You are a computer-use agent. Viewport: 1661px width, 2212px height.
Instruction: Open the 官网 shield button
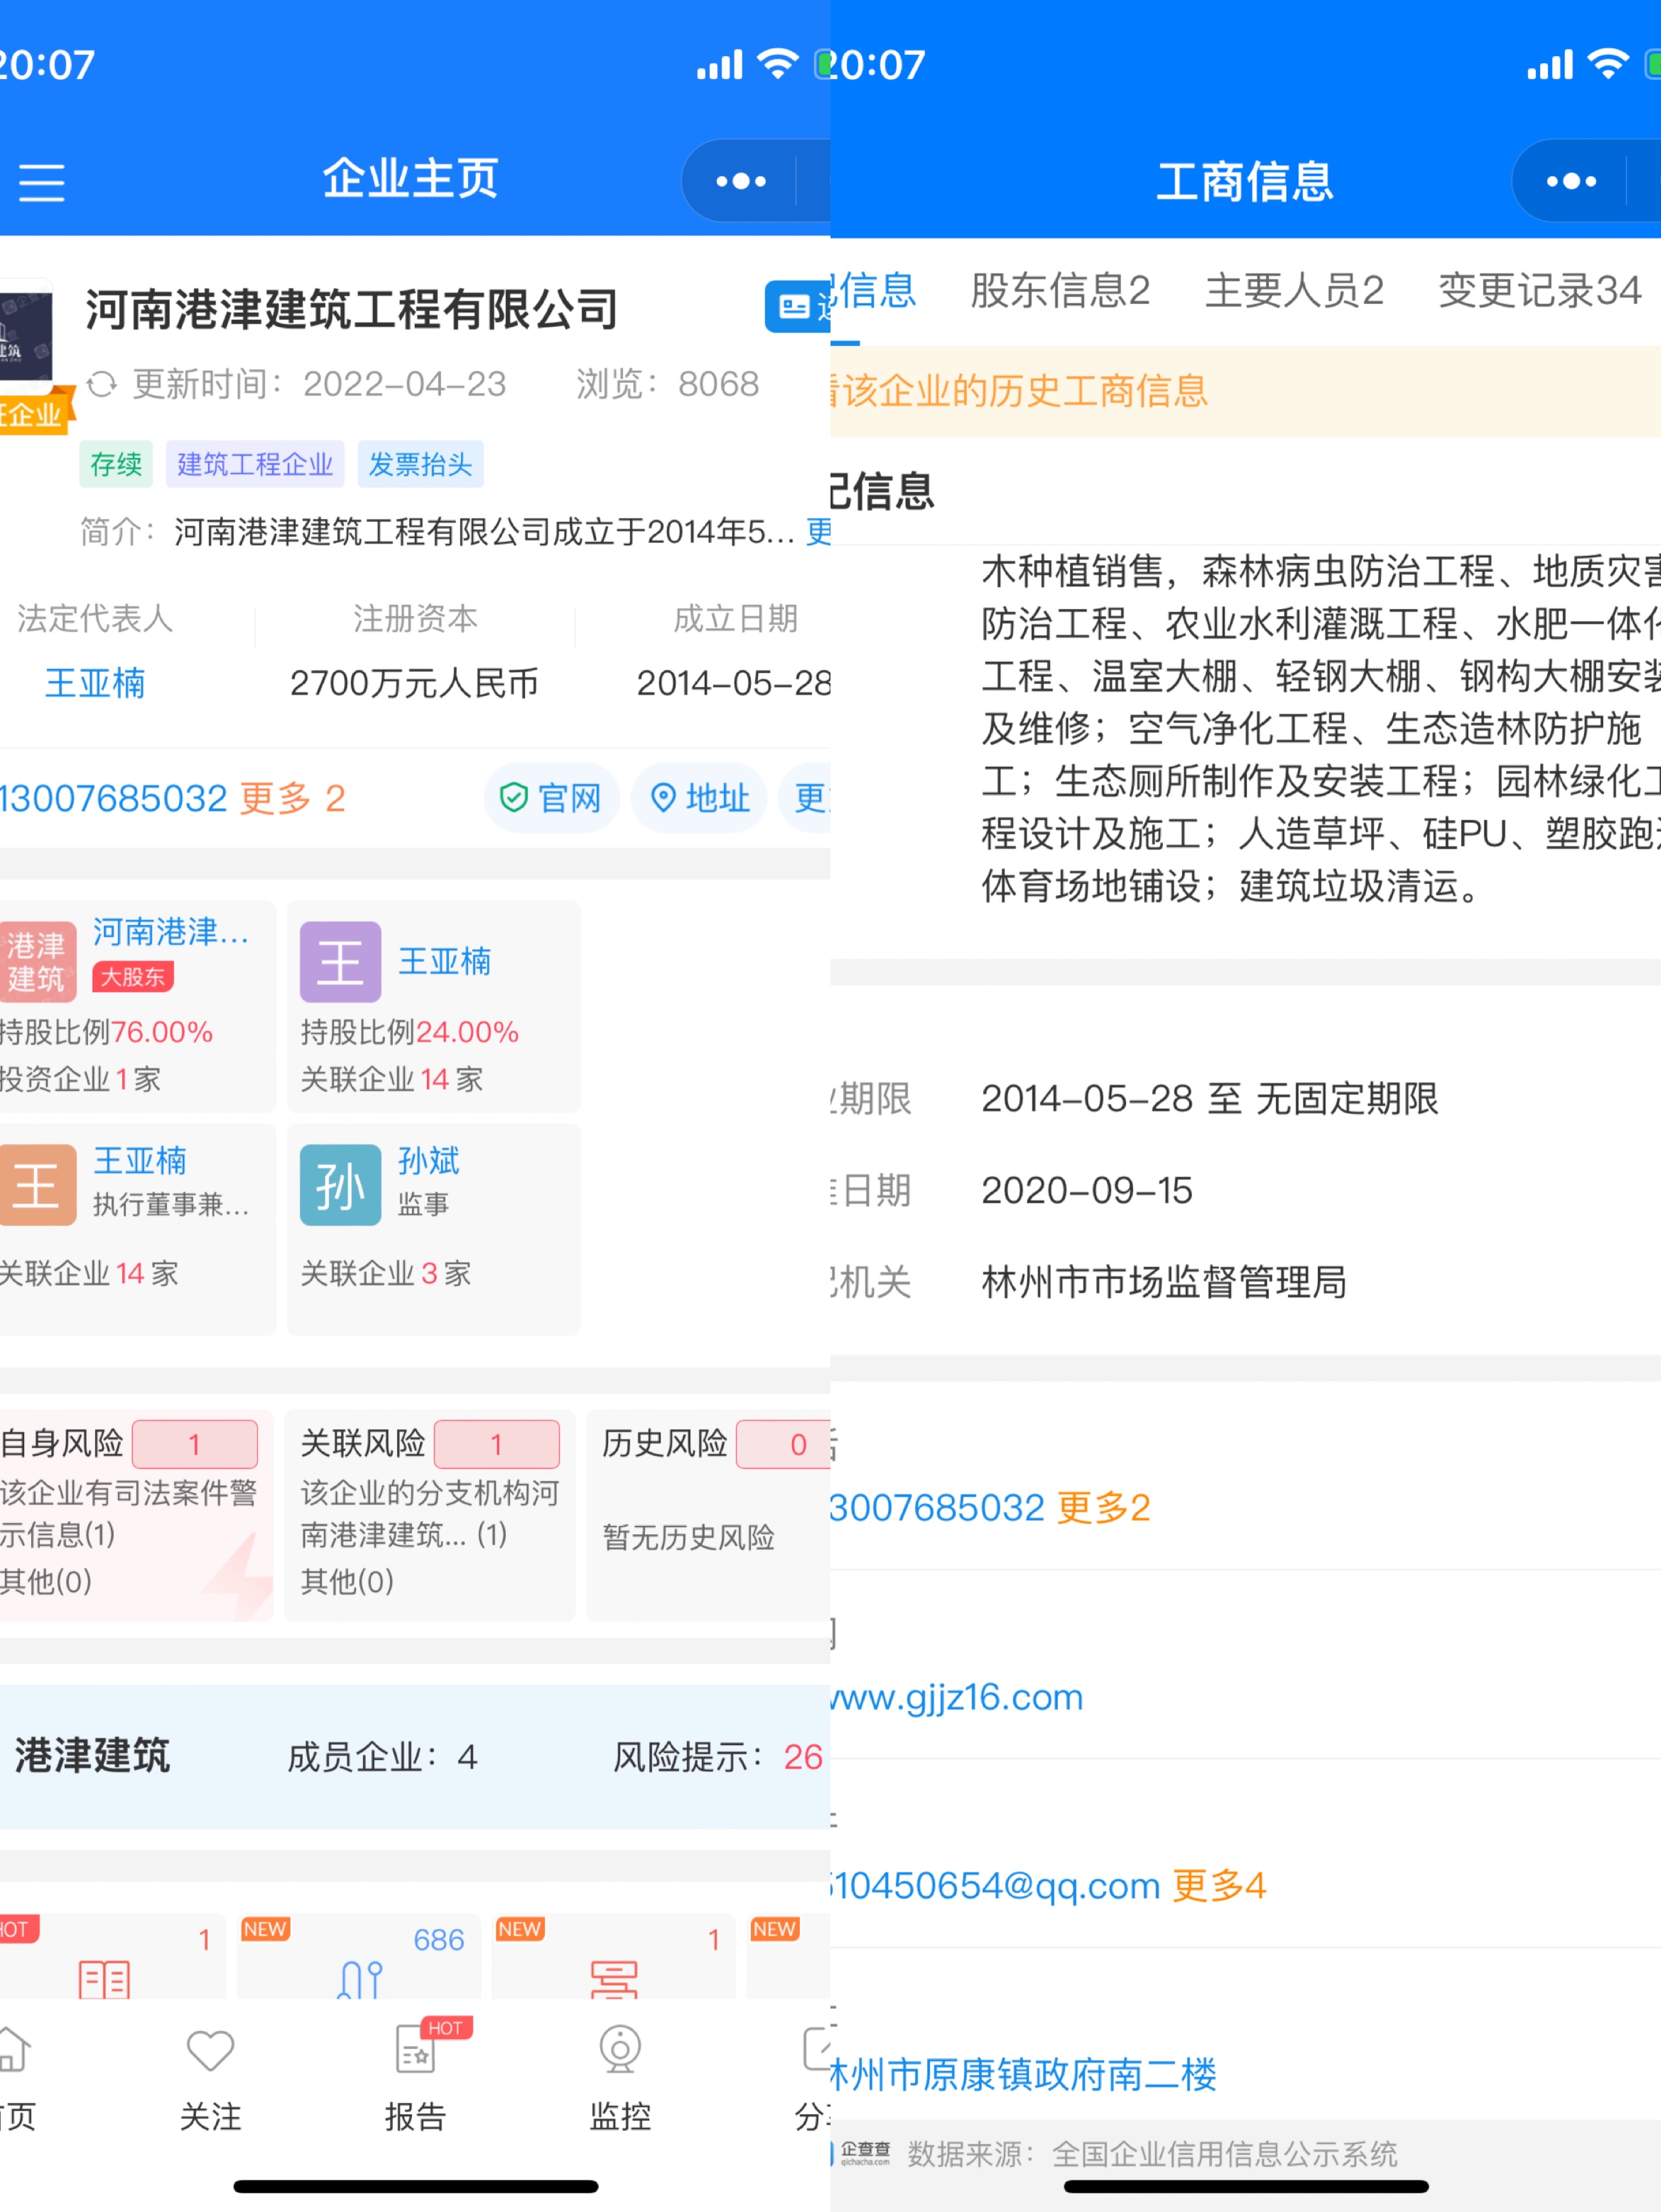(x=551, y=798)
